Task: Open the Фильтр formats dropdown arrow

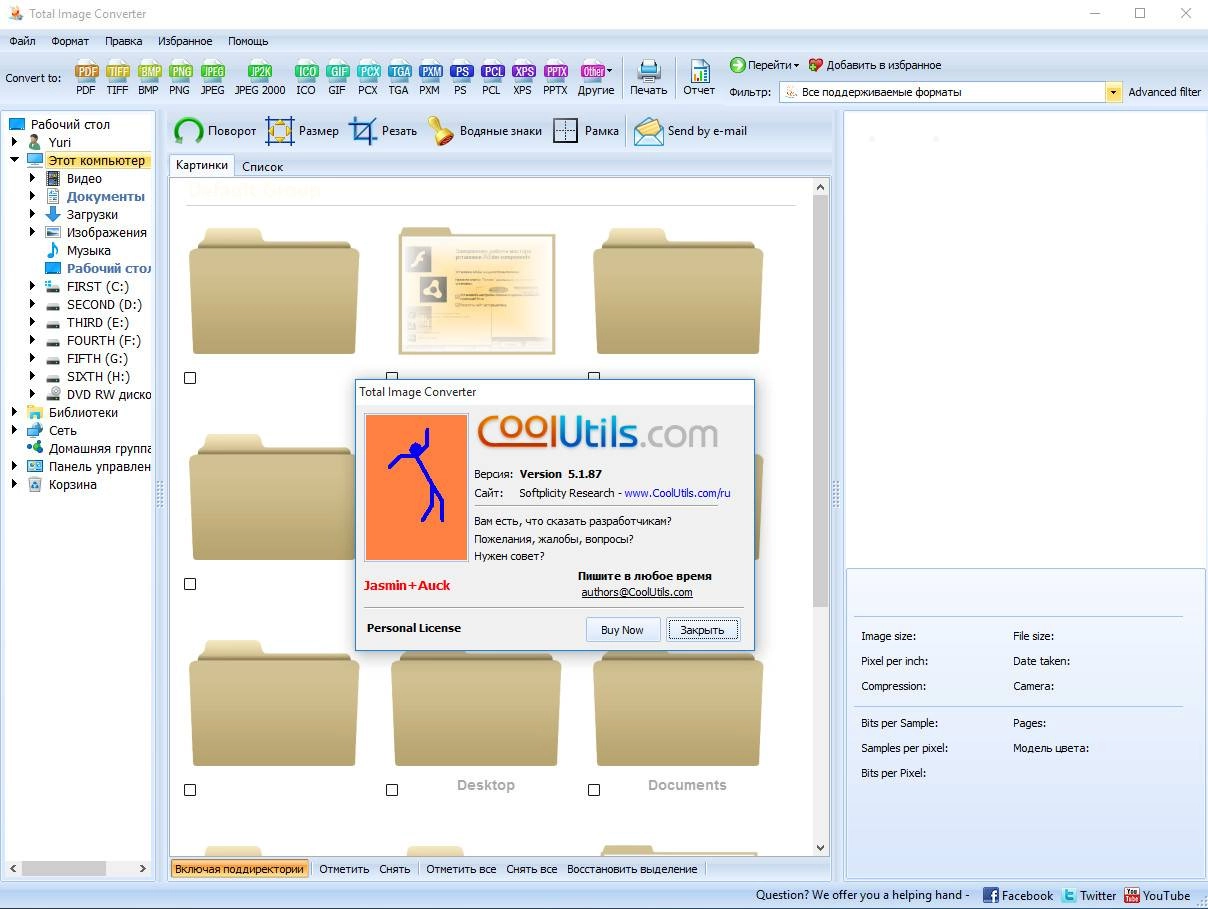Action: 1113,92
